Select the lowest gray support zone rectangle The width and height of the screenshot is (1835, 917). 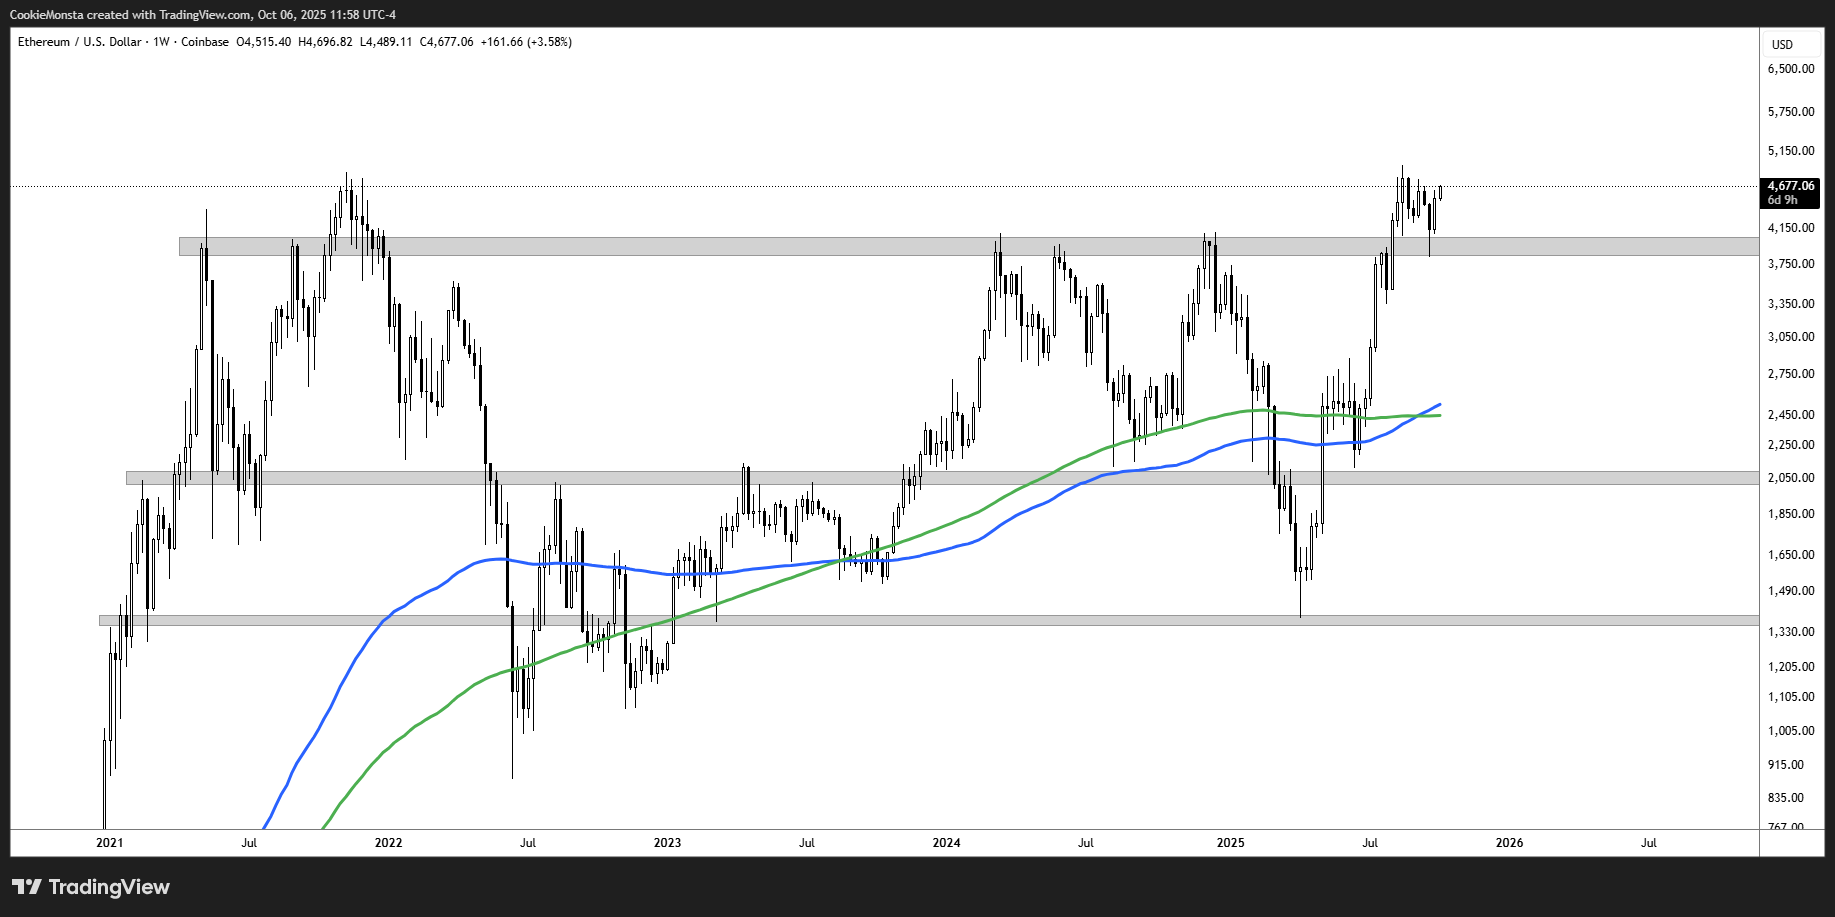(x=900, y=620)
